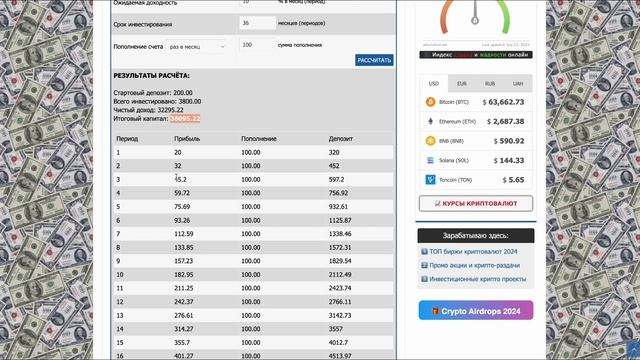Image resolution: width=640 pixels, height=360 pixels.
Task: Click the gift icon on Crypto Airdrops banner
Action: click(436, 311)
